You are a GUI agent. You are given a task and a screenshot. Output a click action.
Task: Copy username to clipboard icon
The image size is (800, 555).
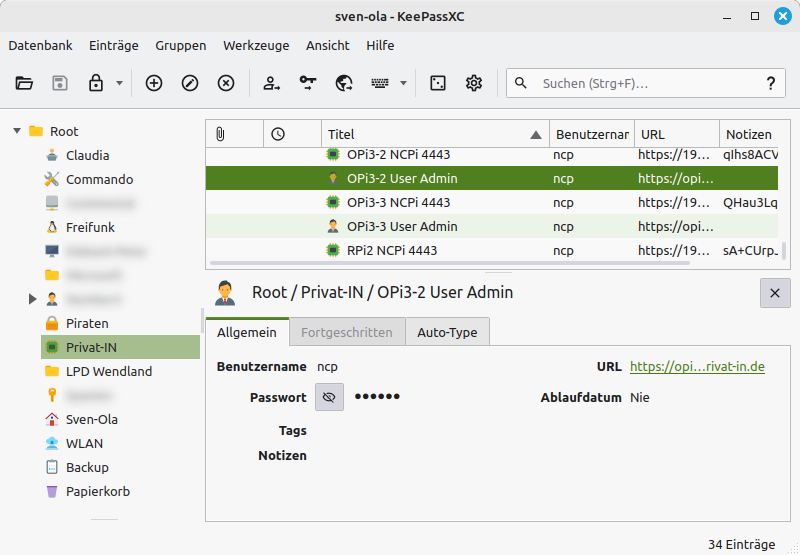[272, 84]
